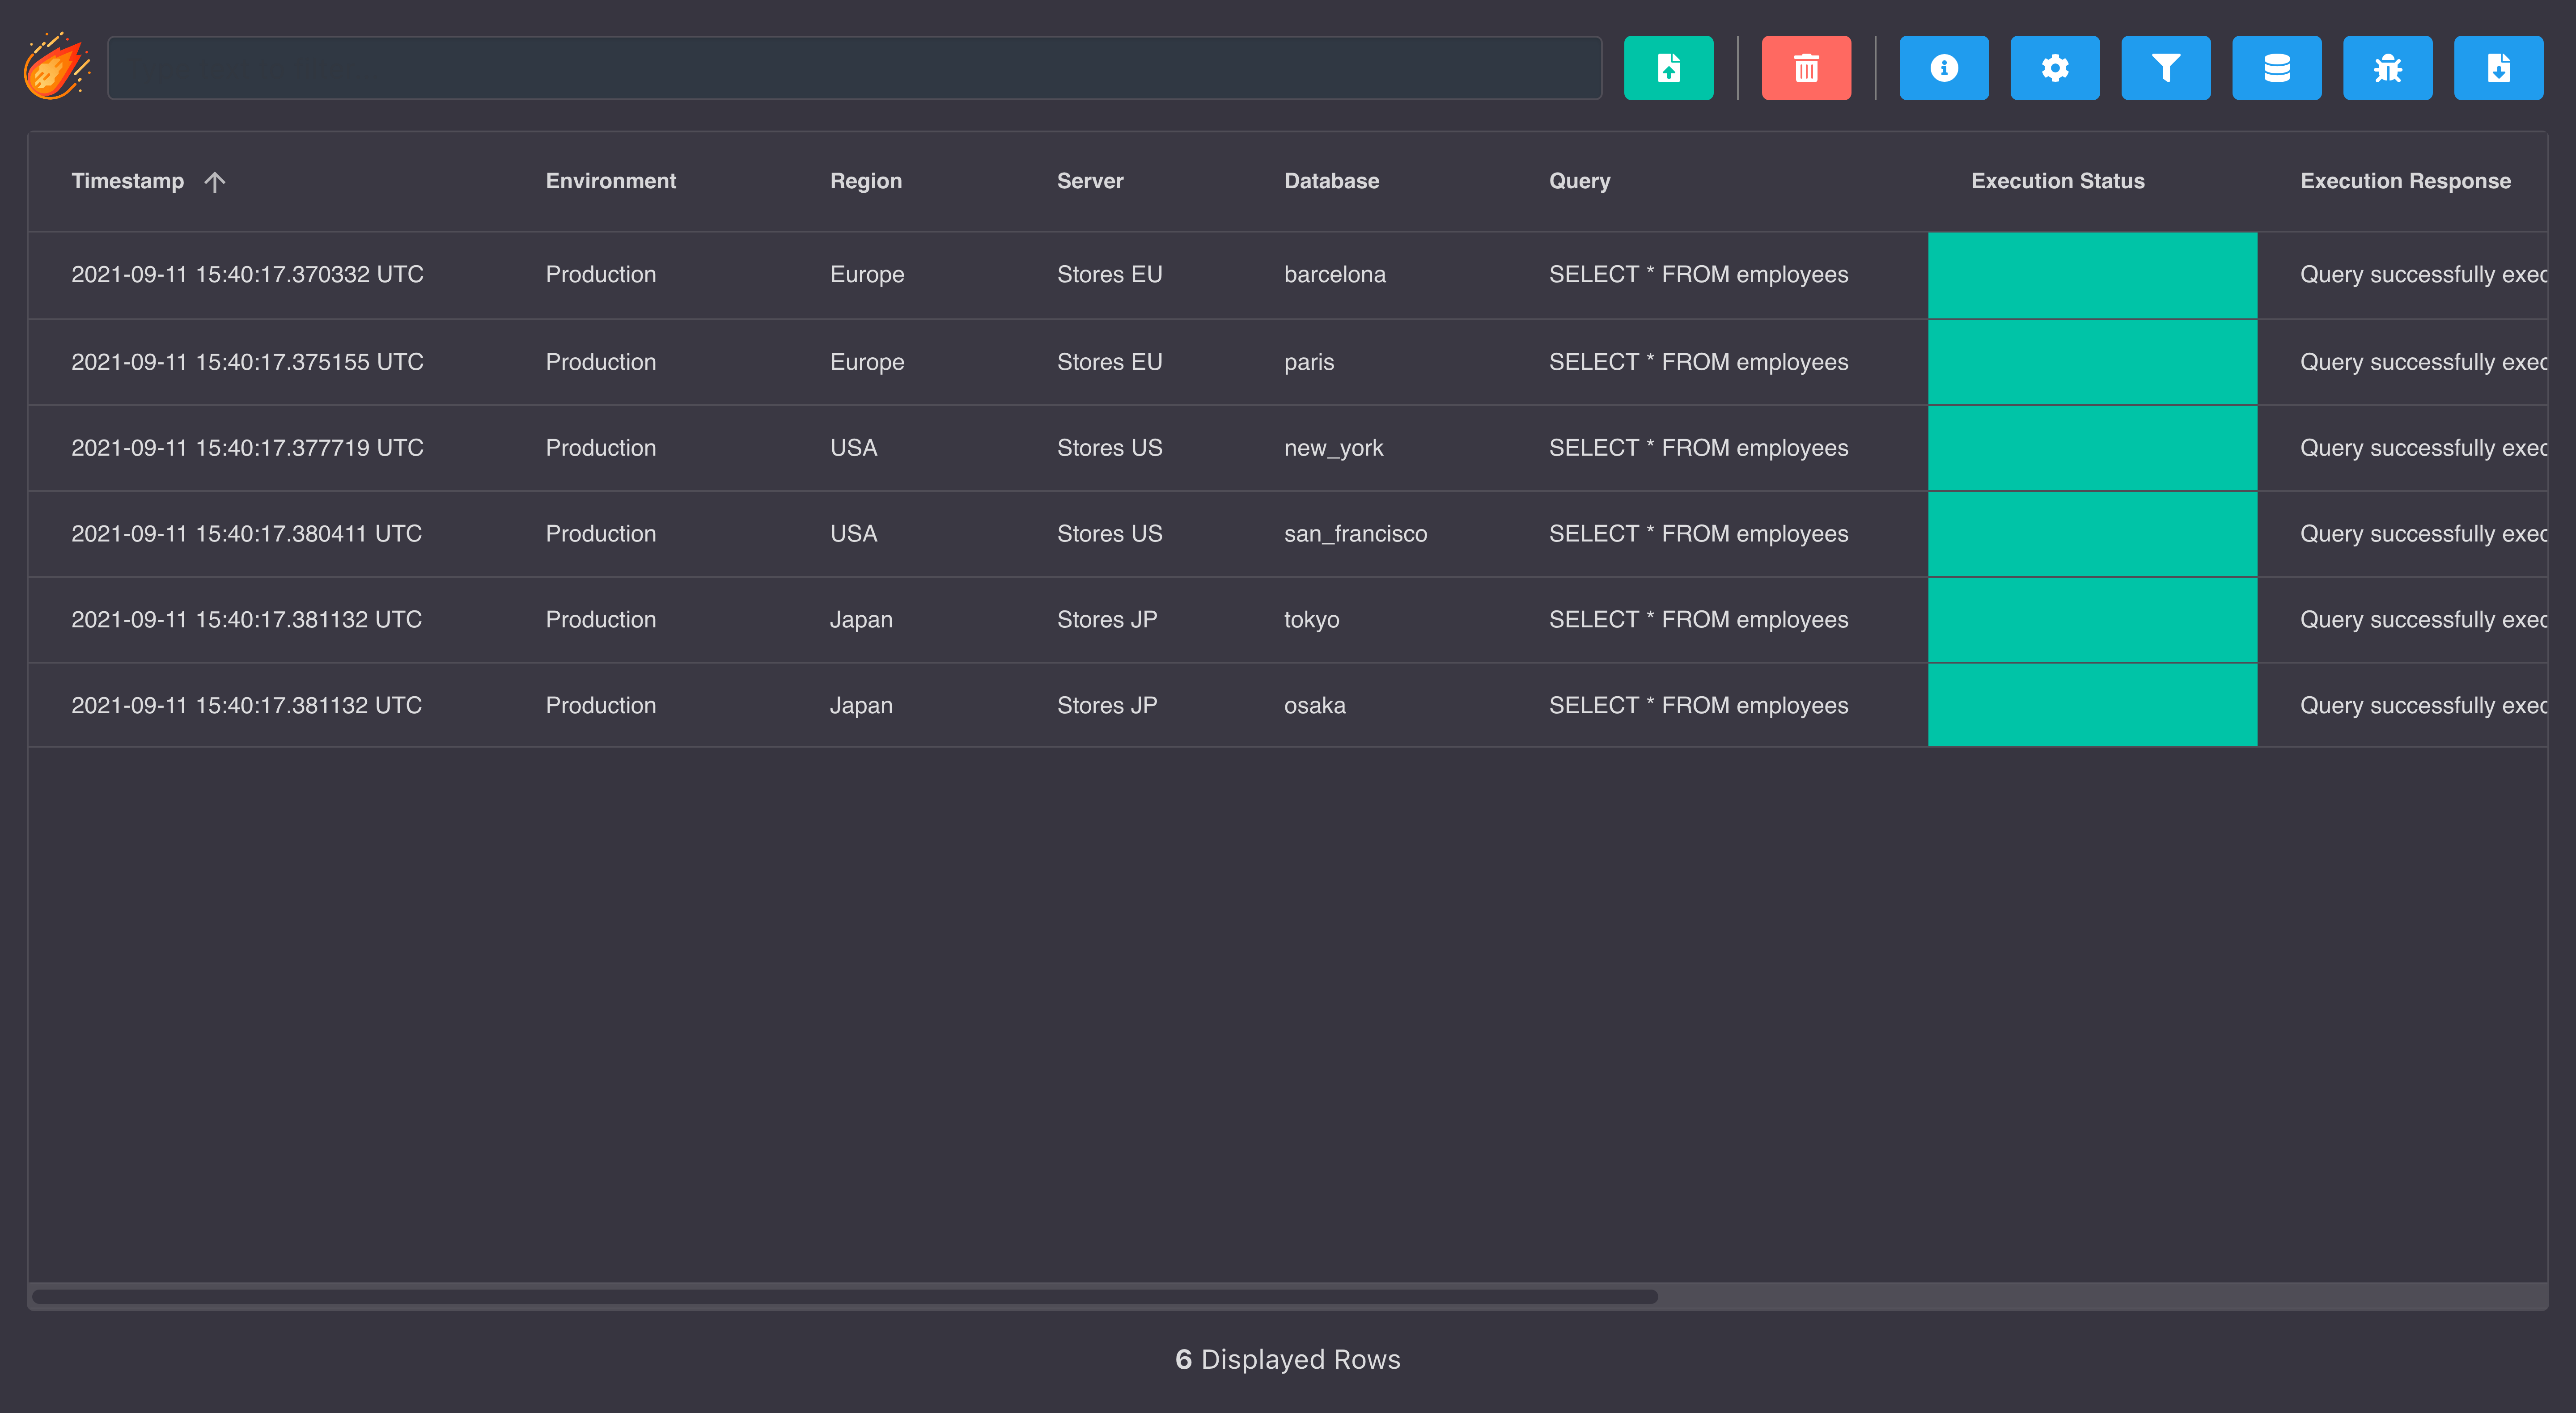This screenshot has width=2576, height=1413.
Task: Click the san_francisco database cell
Action: [x=1356, y=534]
